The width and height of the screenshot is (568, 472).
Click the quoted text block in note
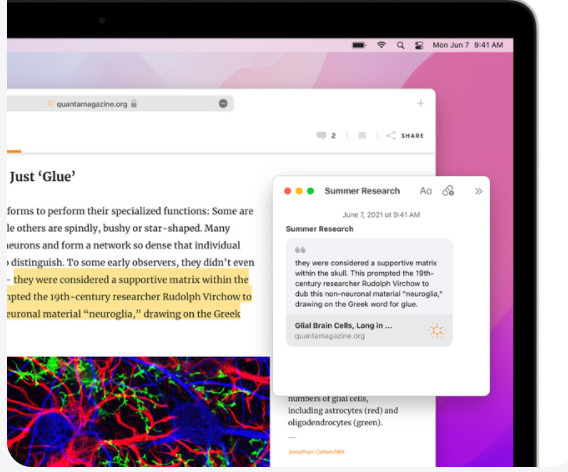[x=368, y=283]
